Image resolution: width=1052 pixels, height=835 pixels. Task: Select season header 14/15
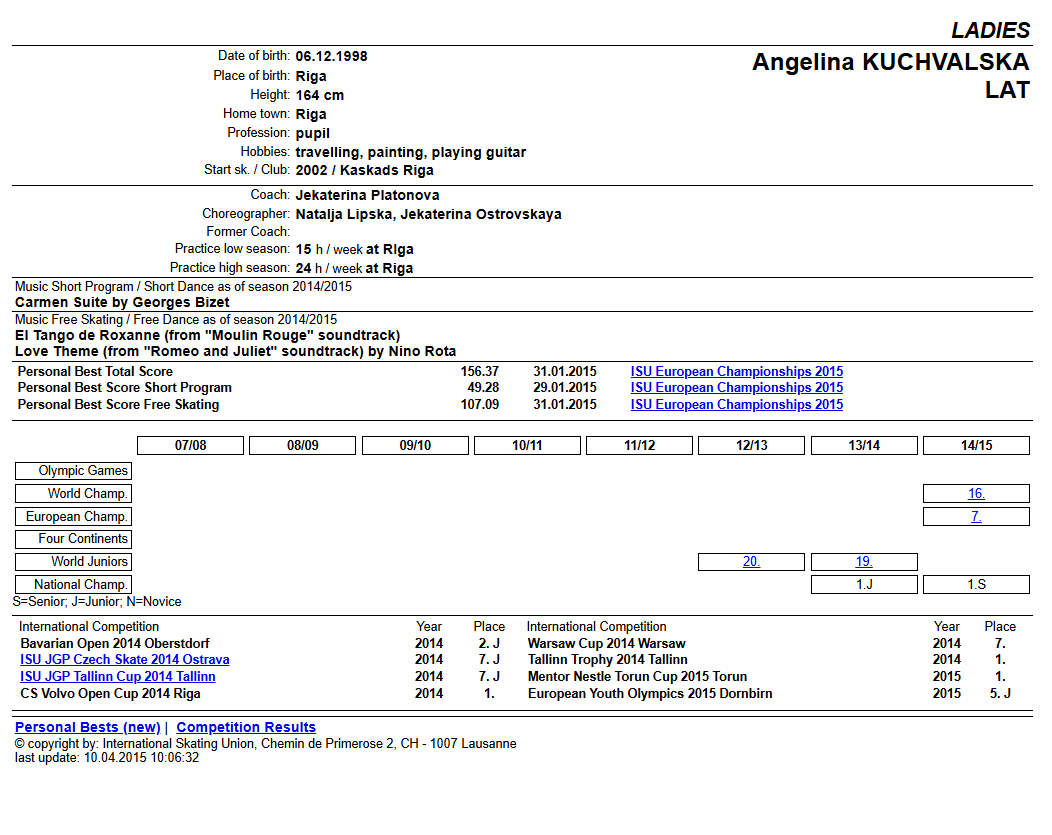[x=976, y=445]
